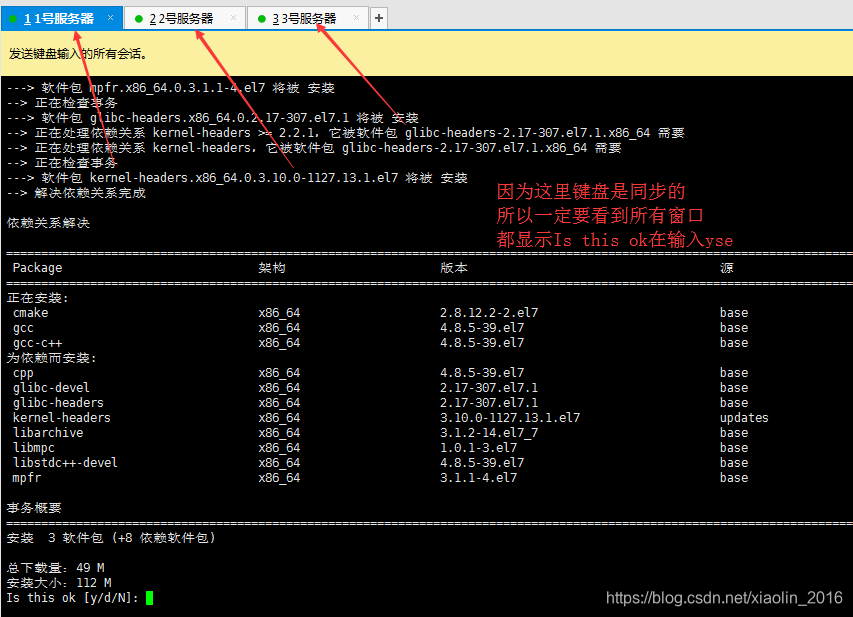Click the yellow broadcast input notice bar

[x=426, y=53]
